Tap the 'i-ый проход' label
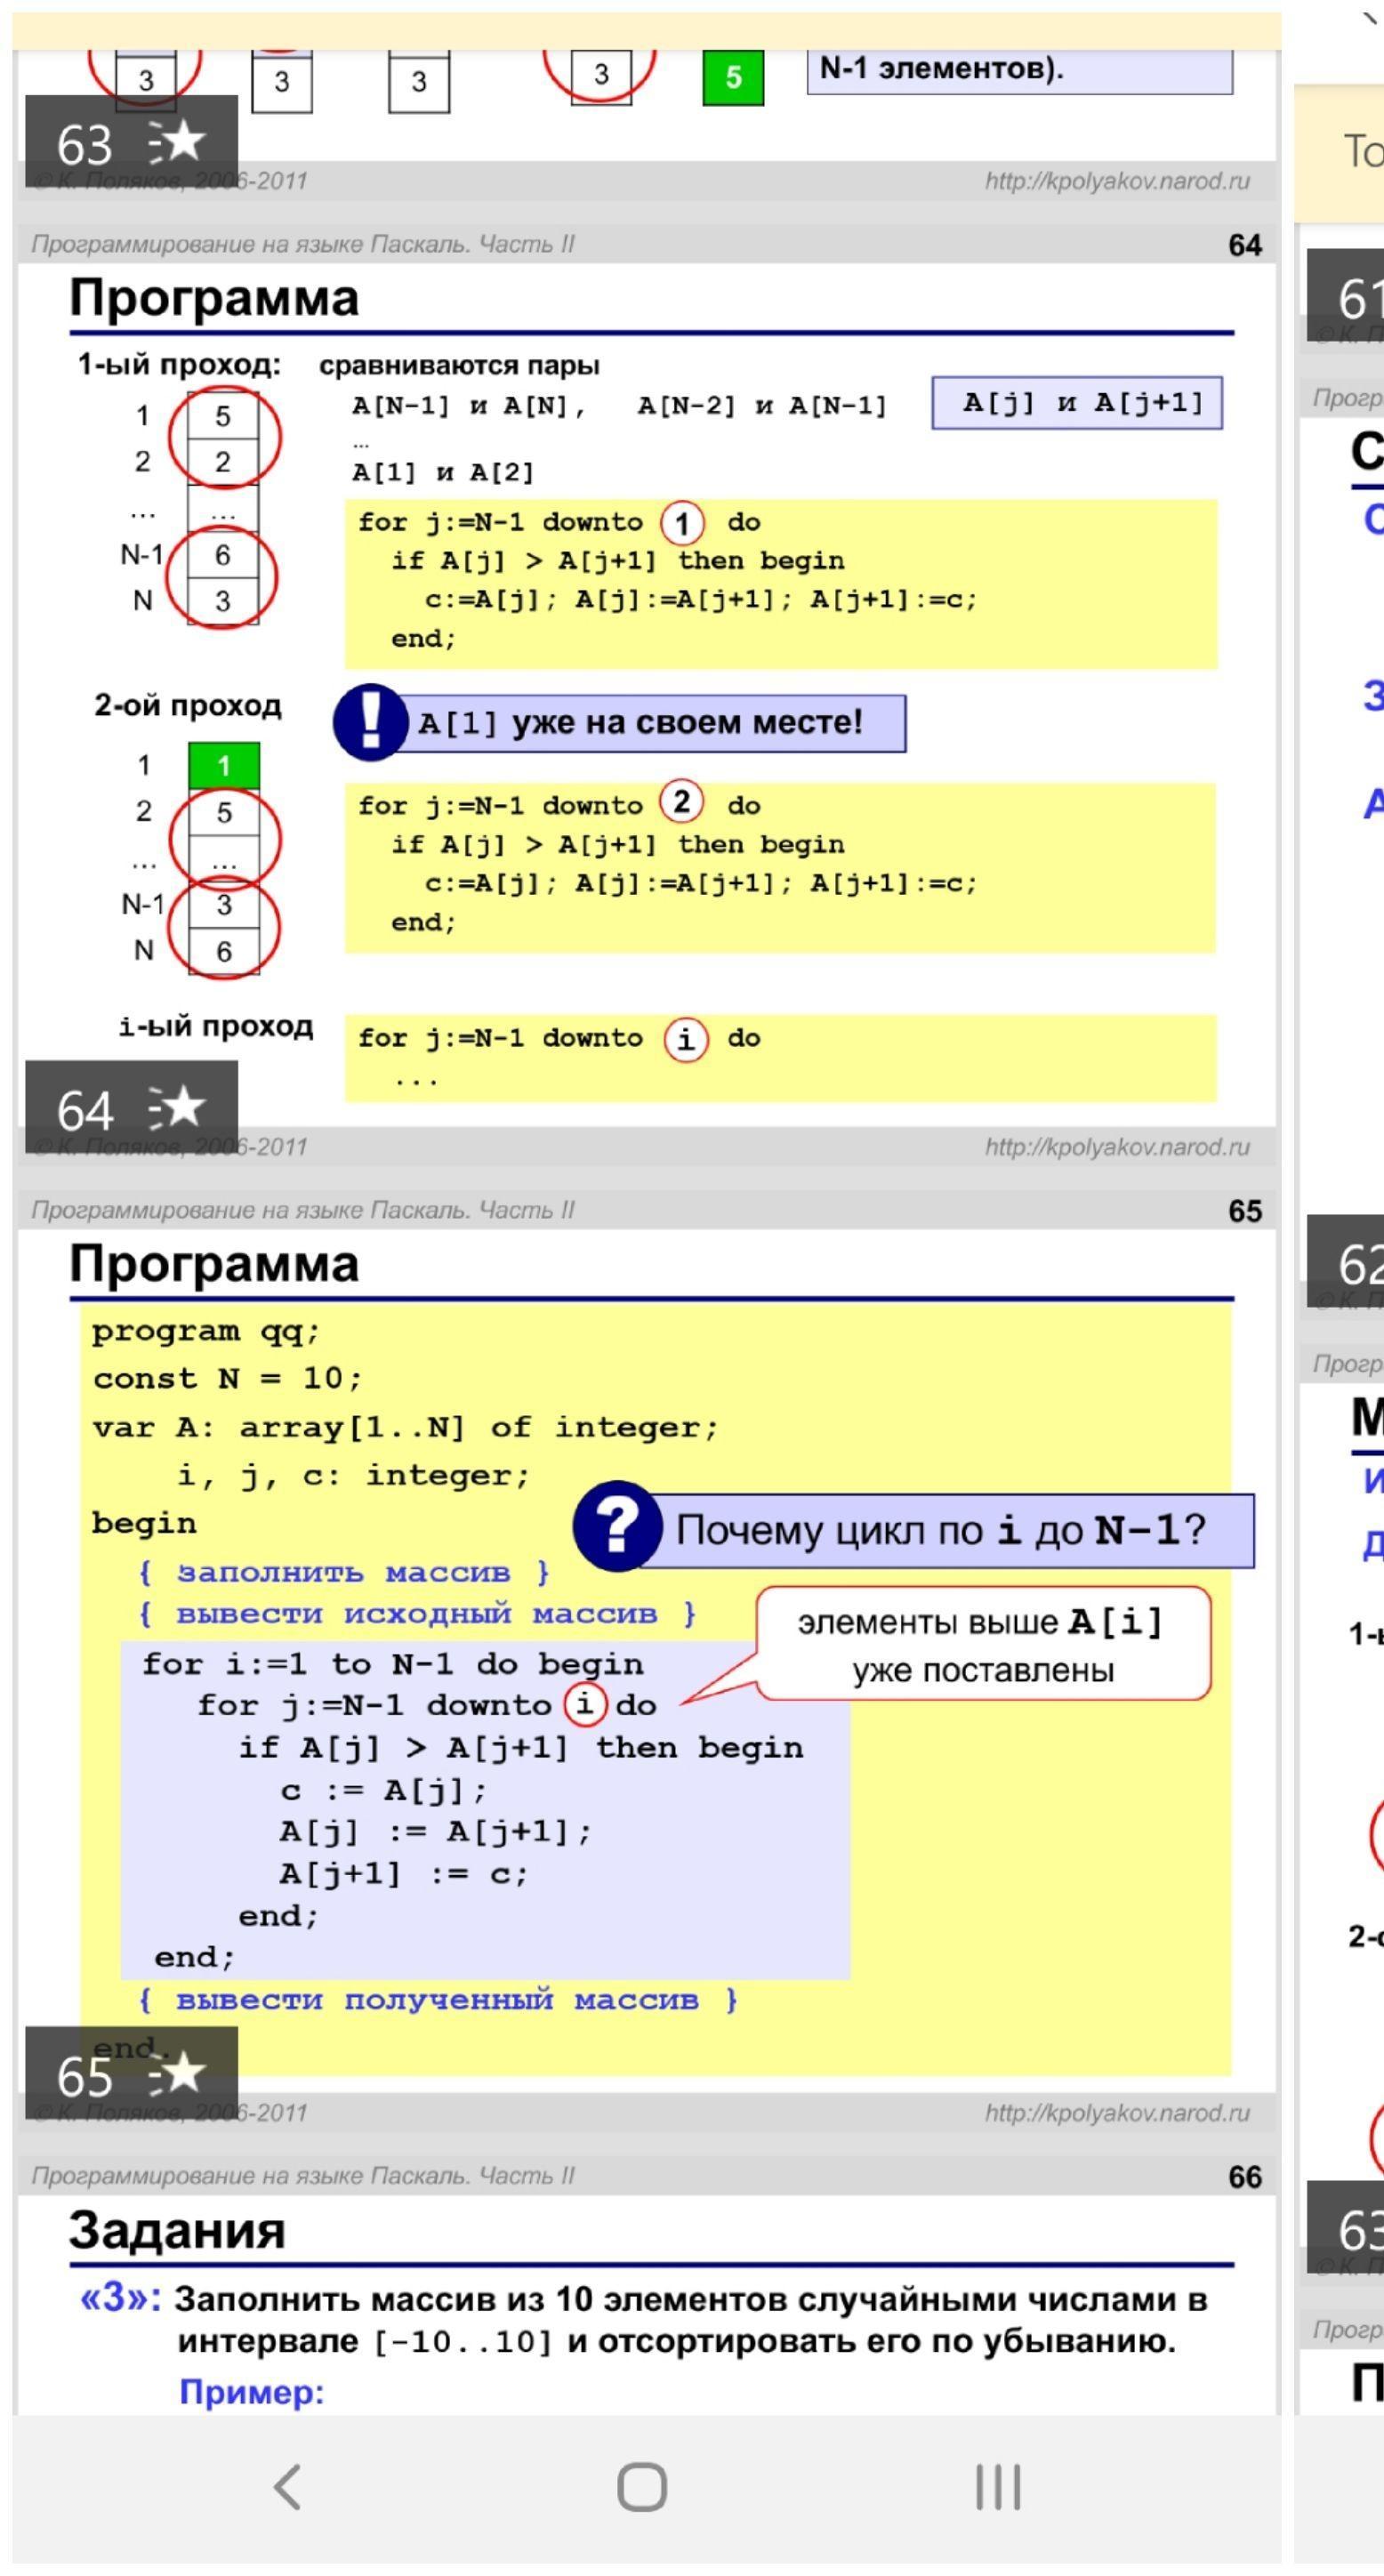The width and height of the screenshot is (1384, 2576). [216, 1027]
